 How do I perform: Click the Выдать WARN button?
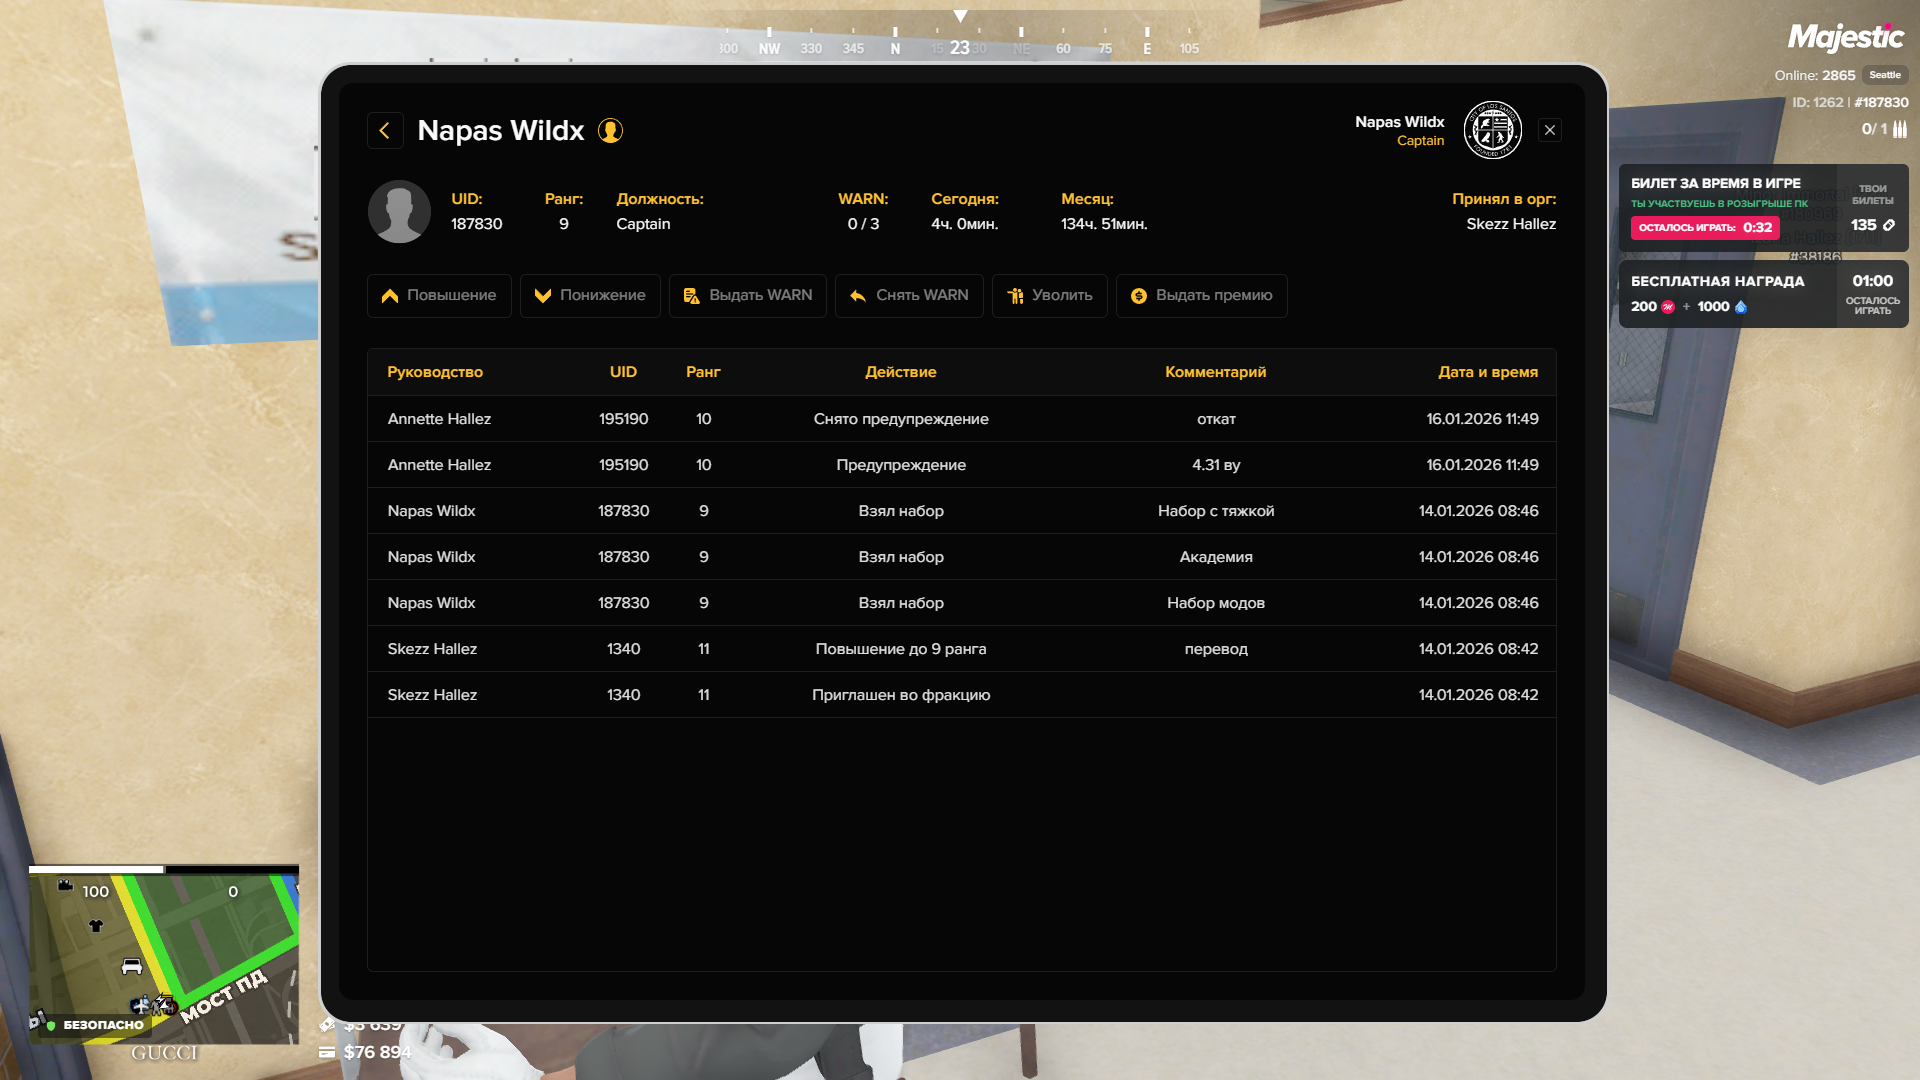pyautogui.click(x=747, y=296)
